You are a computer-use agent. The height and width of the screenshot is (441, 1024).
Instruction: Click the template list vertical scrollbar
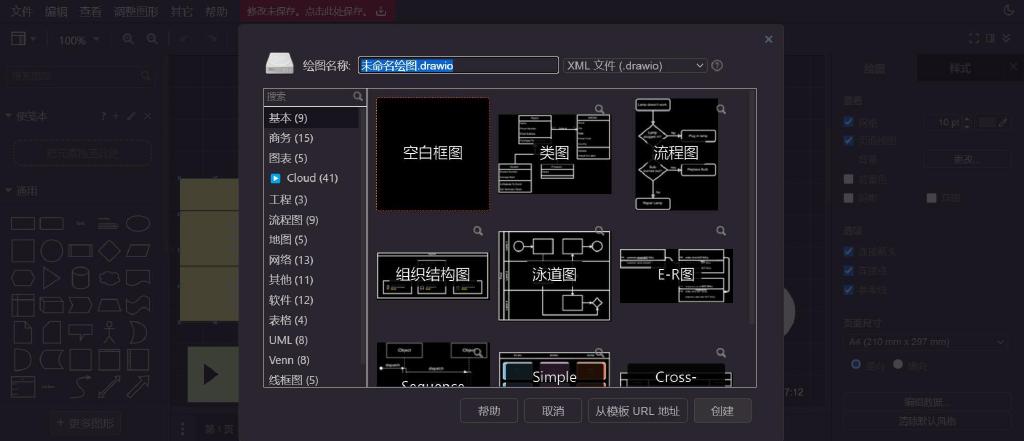pyautogui.click(x=752, y=208)
